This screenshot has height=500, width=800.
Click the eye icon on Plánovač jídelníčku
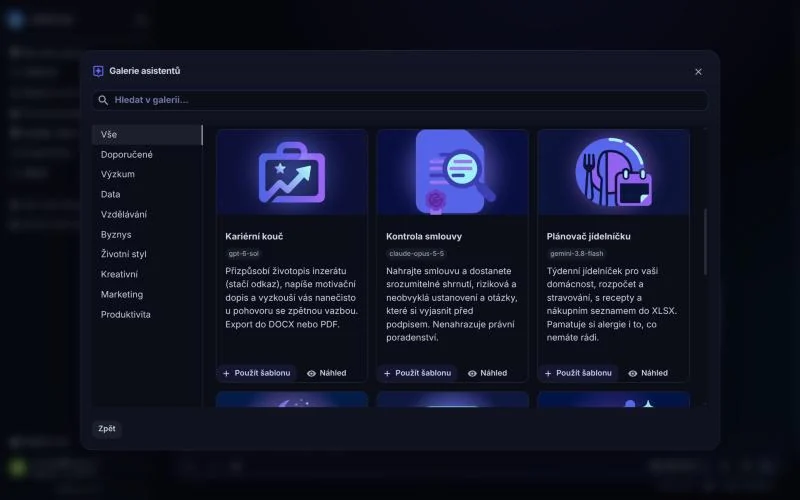[633, 373]
